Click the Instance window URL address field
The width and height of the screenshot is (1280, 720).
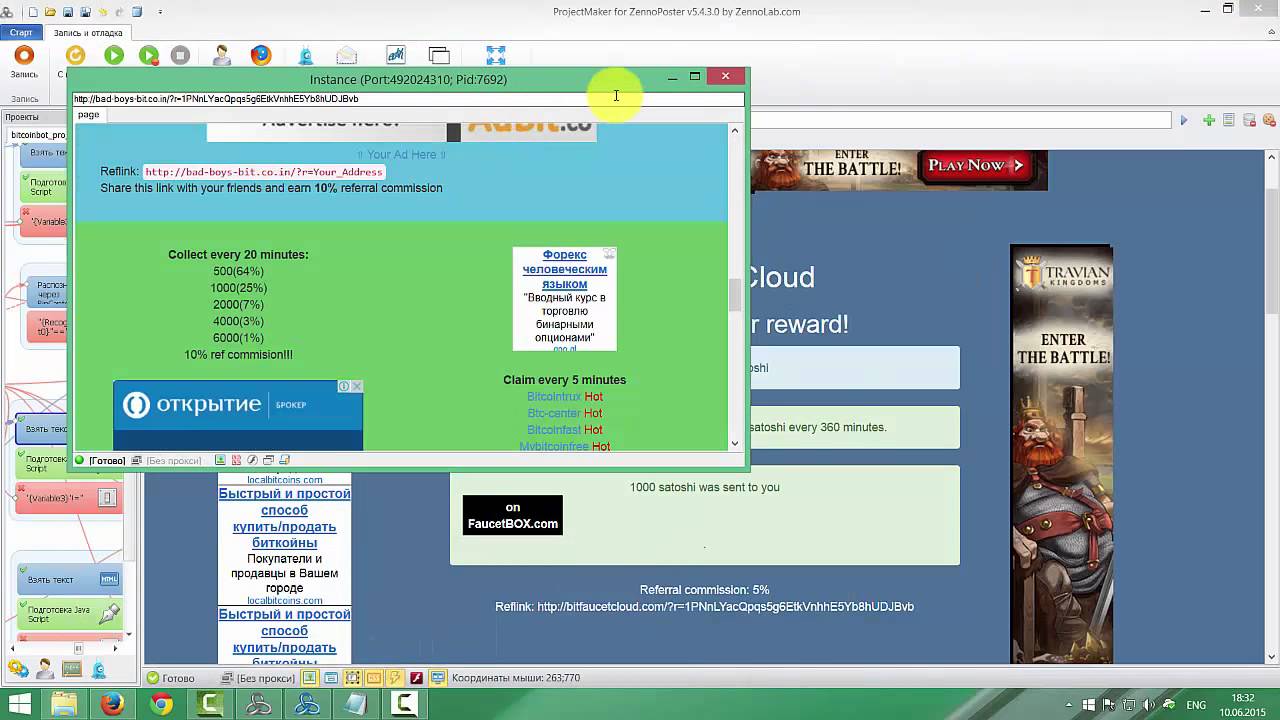pyautogui.click(x=408, y=99)
